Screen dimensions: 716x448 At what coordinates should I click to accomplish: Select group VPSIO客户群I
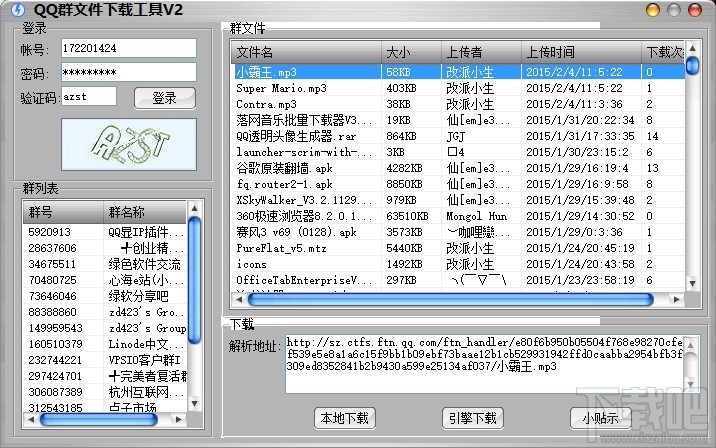click(105, 360)
